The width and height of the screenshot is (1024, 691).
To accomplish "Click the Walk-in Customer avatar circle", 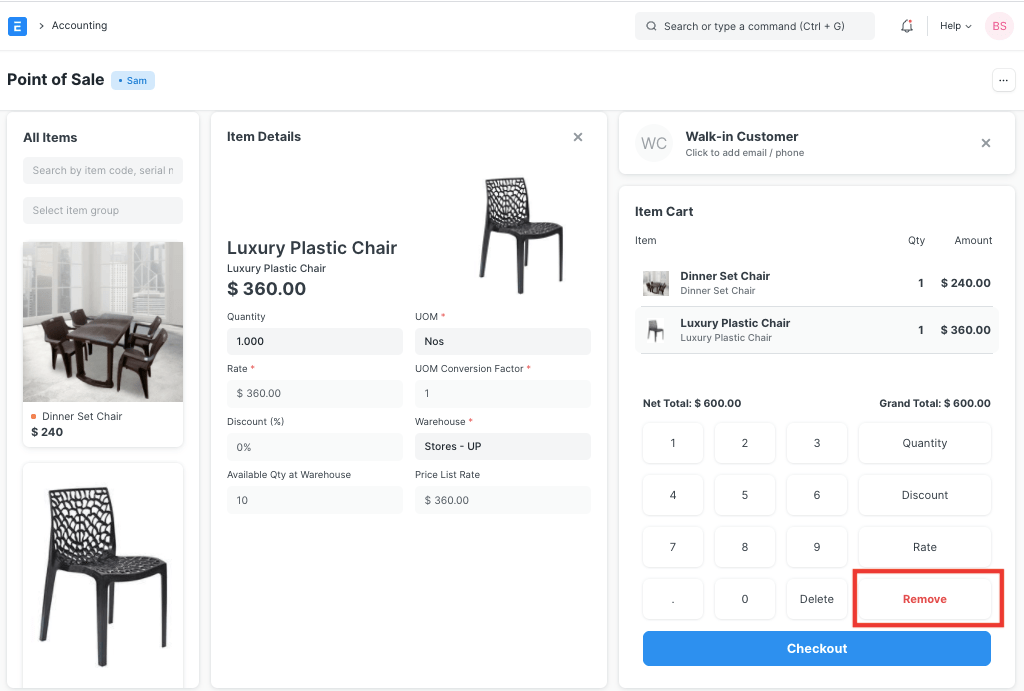I will [653, 142].
